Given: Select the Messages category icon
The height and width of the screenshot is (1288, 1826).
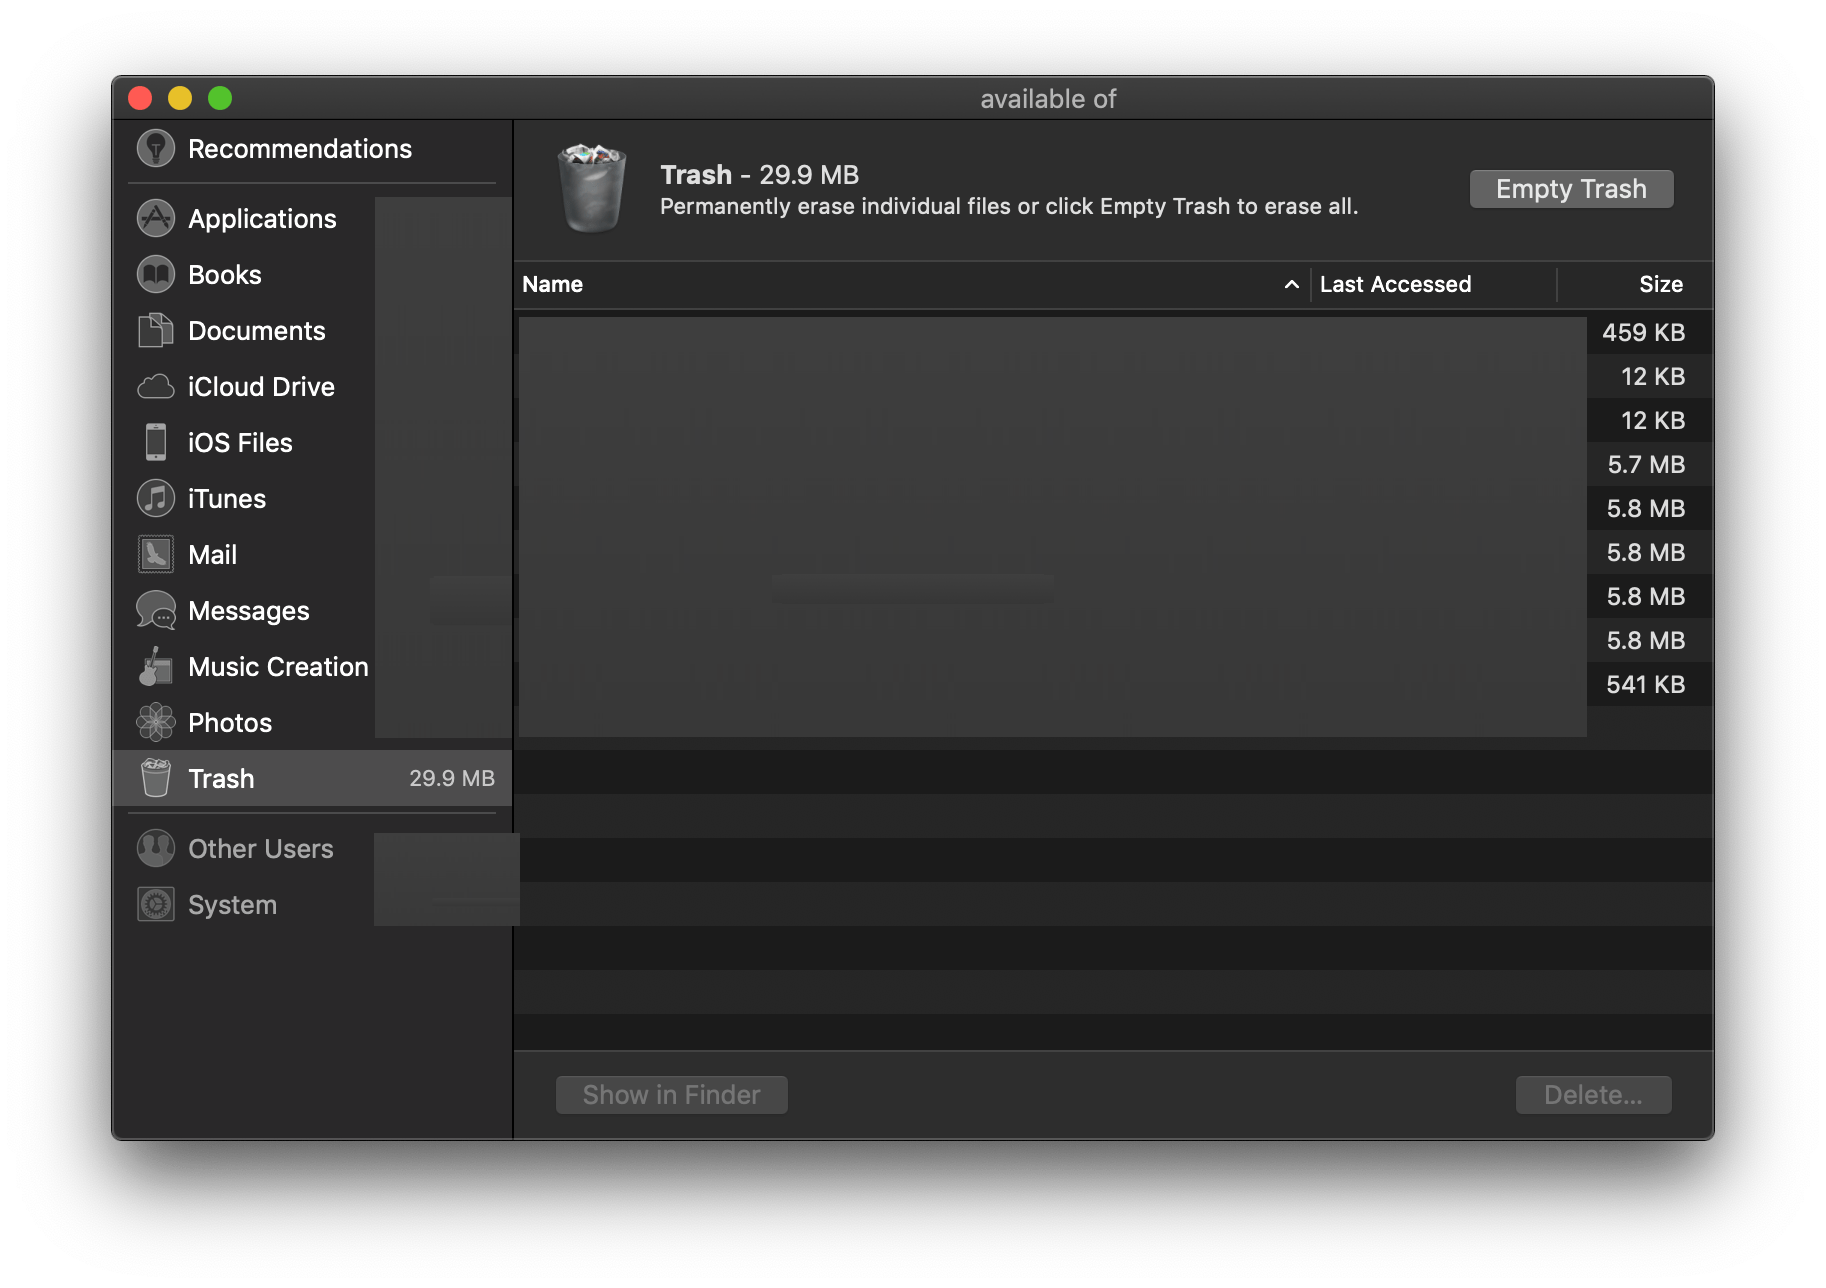Looking at the screenshot, I should (156, 610).
